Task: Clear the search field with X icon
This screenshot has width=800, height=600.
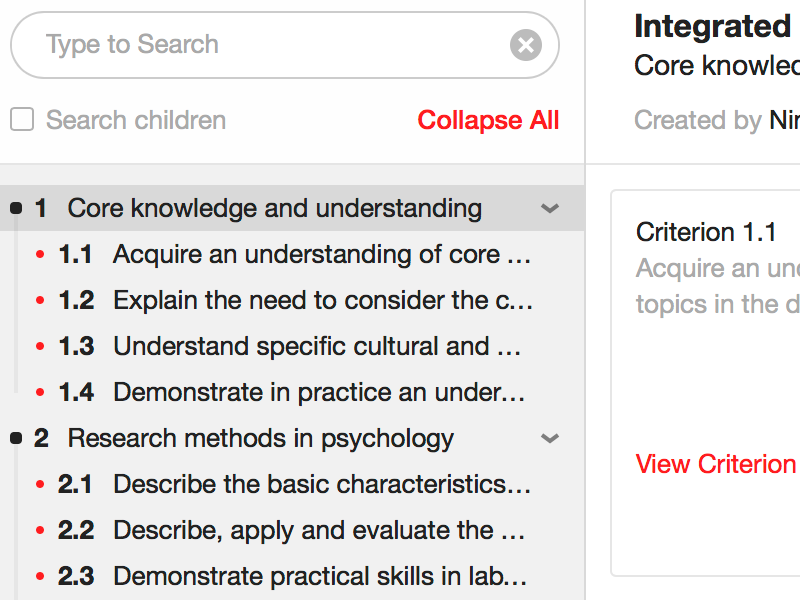Action: point(526,45)
